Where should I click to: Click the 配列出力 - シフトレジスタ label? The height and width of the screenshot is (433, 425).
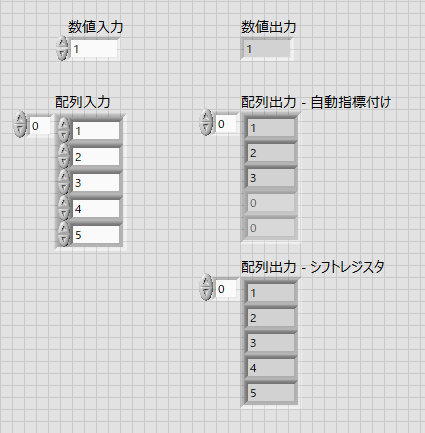[313, 267]
